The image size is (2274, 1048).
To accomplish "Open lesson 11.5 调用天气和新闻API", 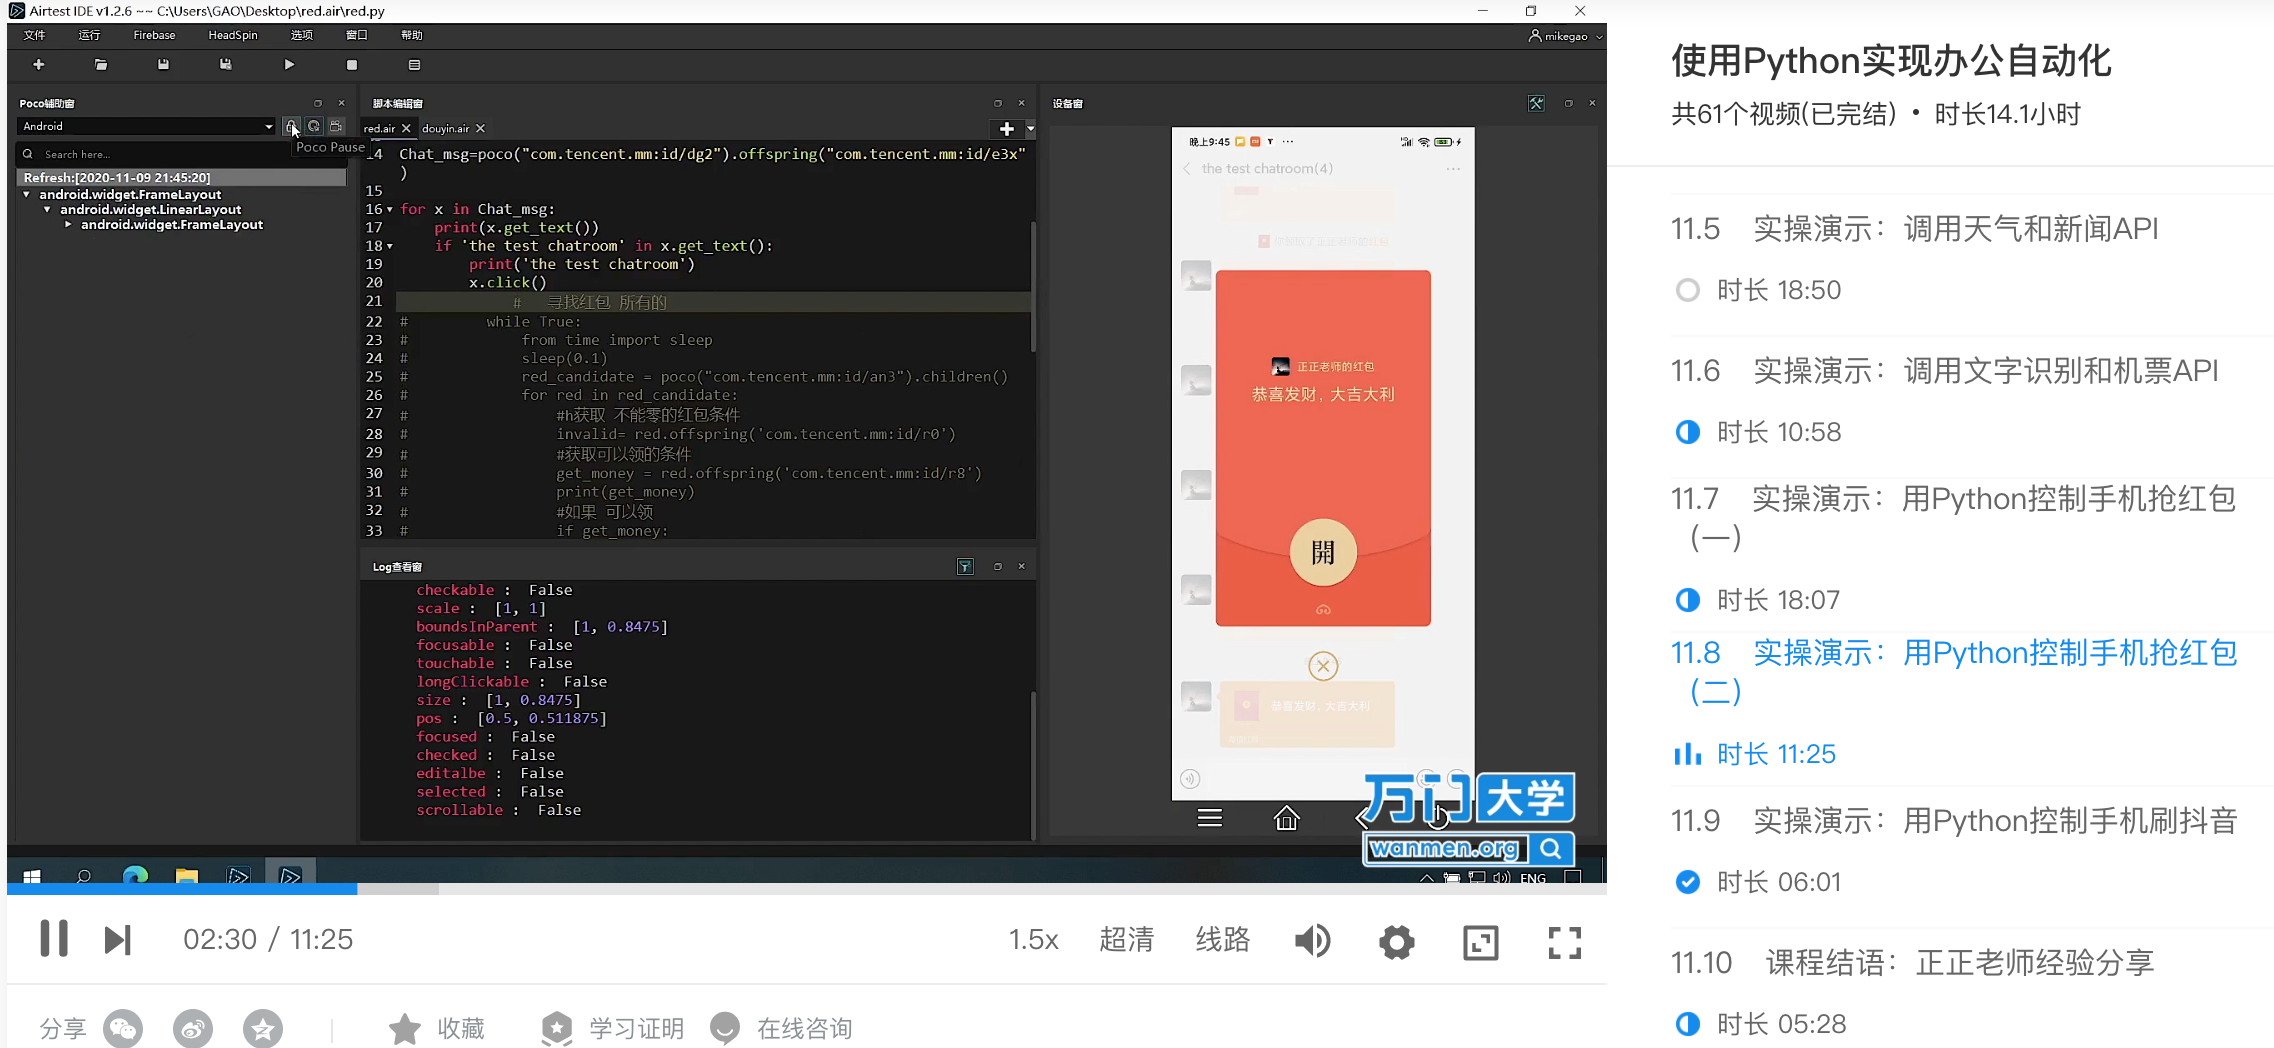I will [x=1915, y=229].
